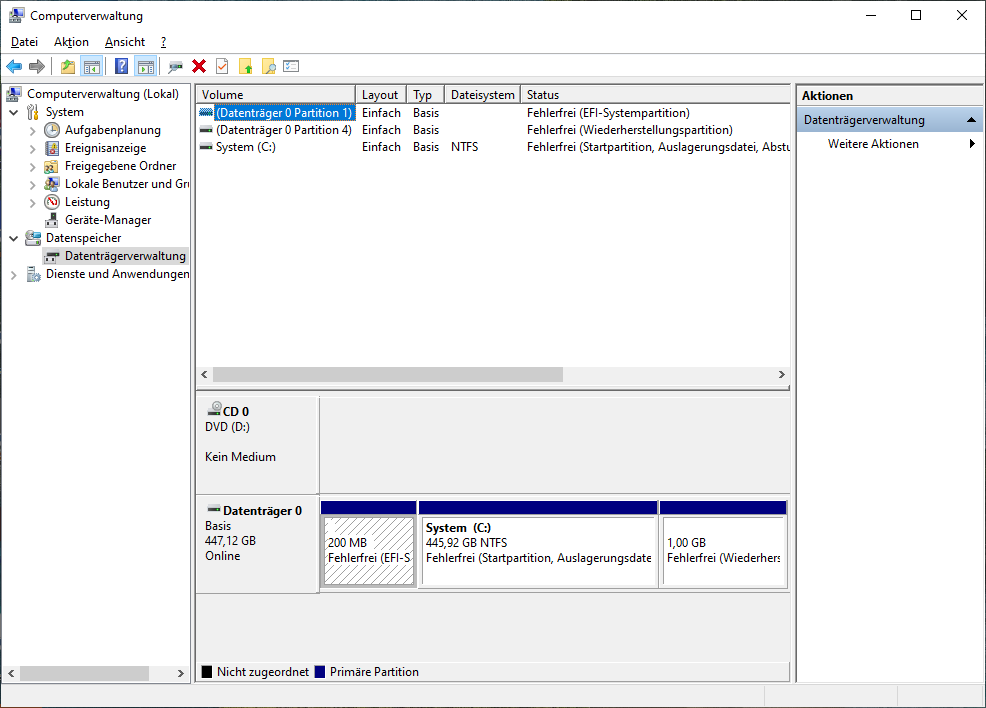
Task: Click the Ereignisanzeige icon in tree
Action: 52,148
